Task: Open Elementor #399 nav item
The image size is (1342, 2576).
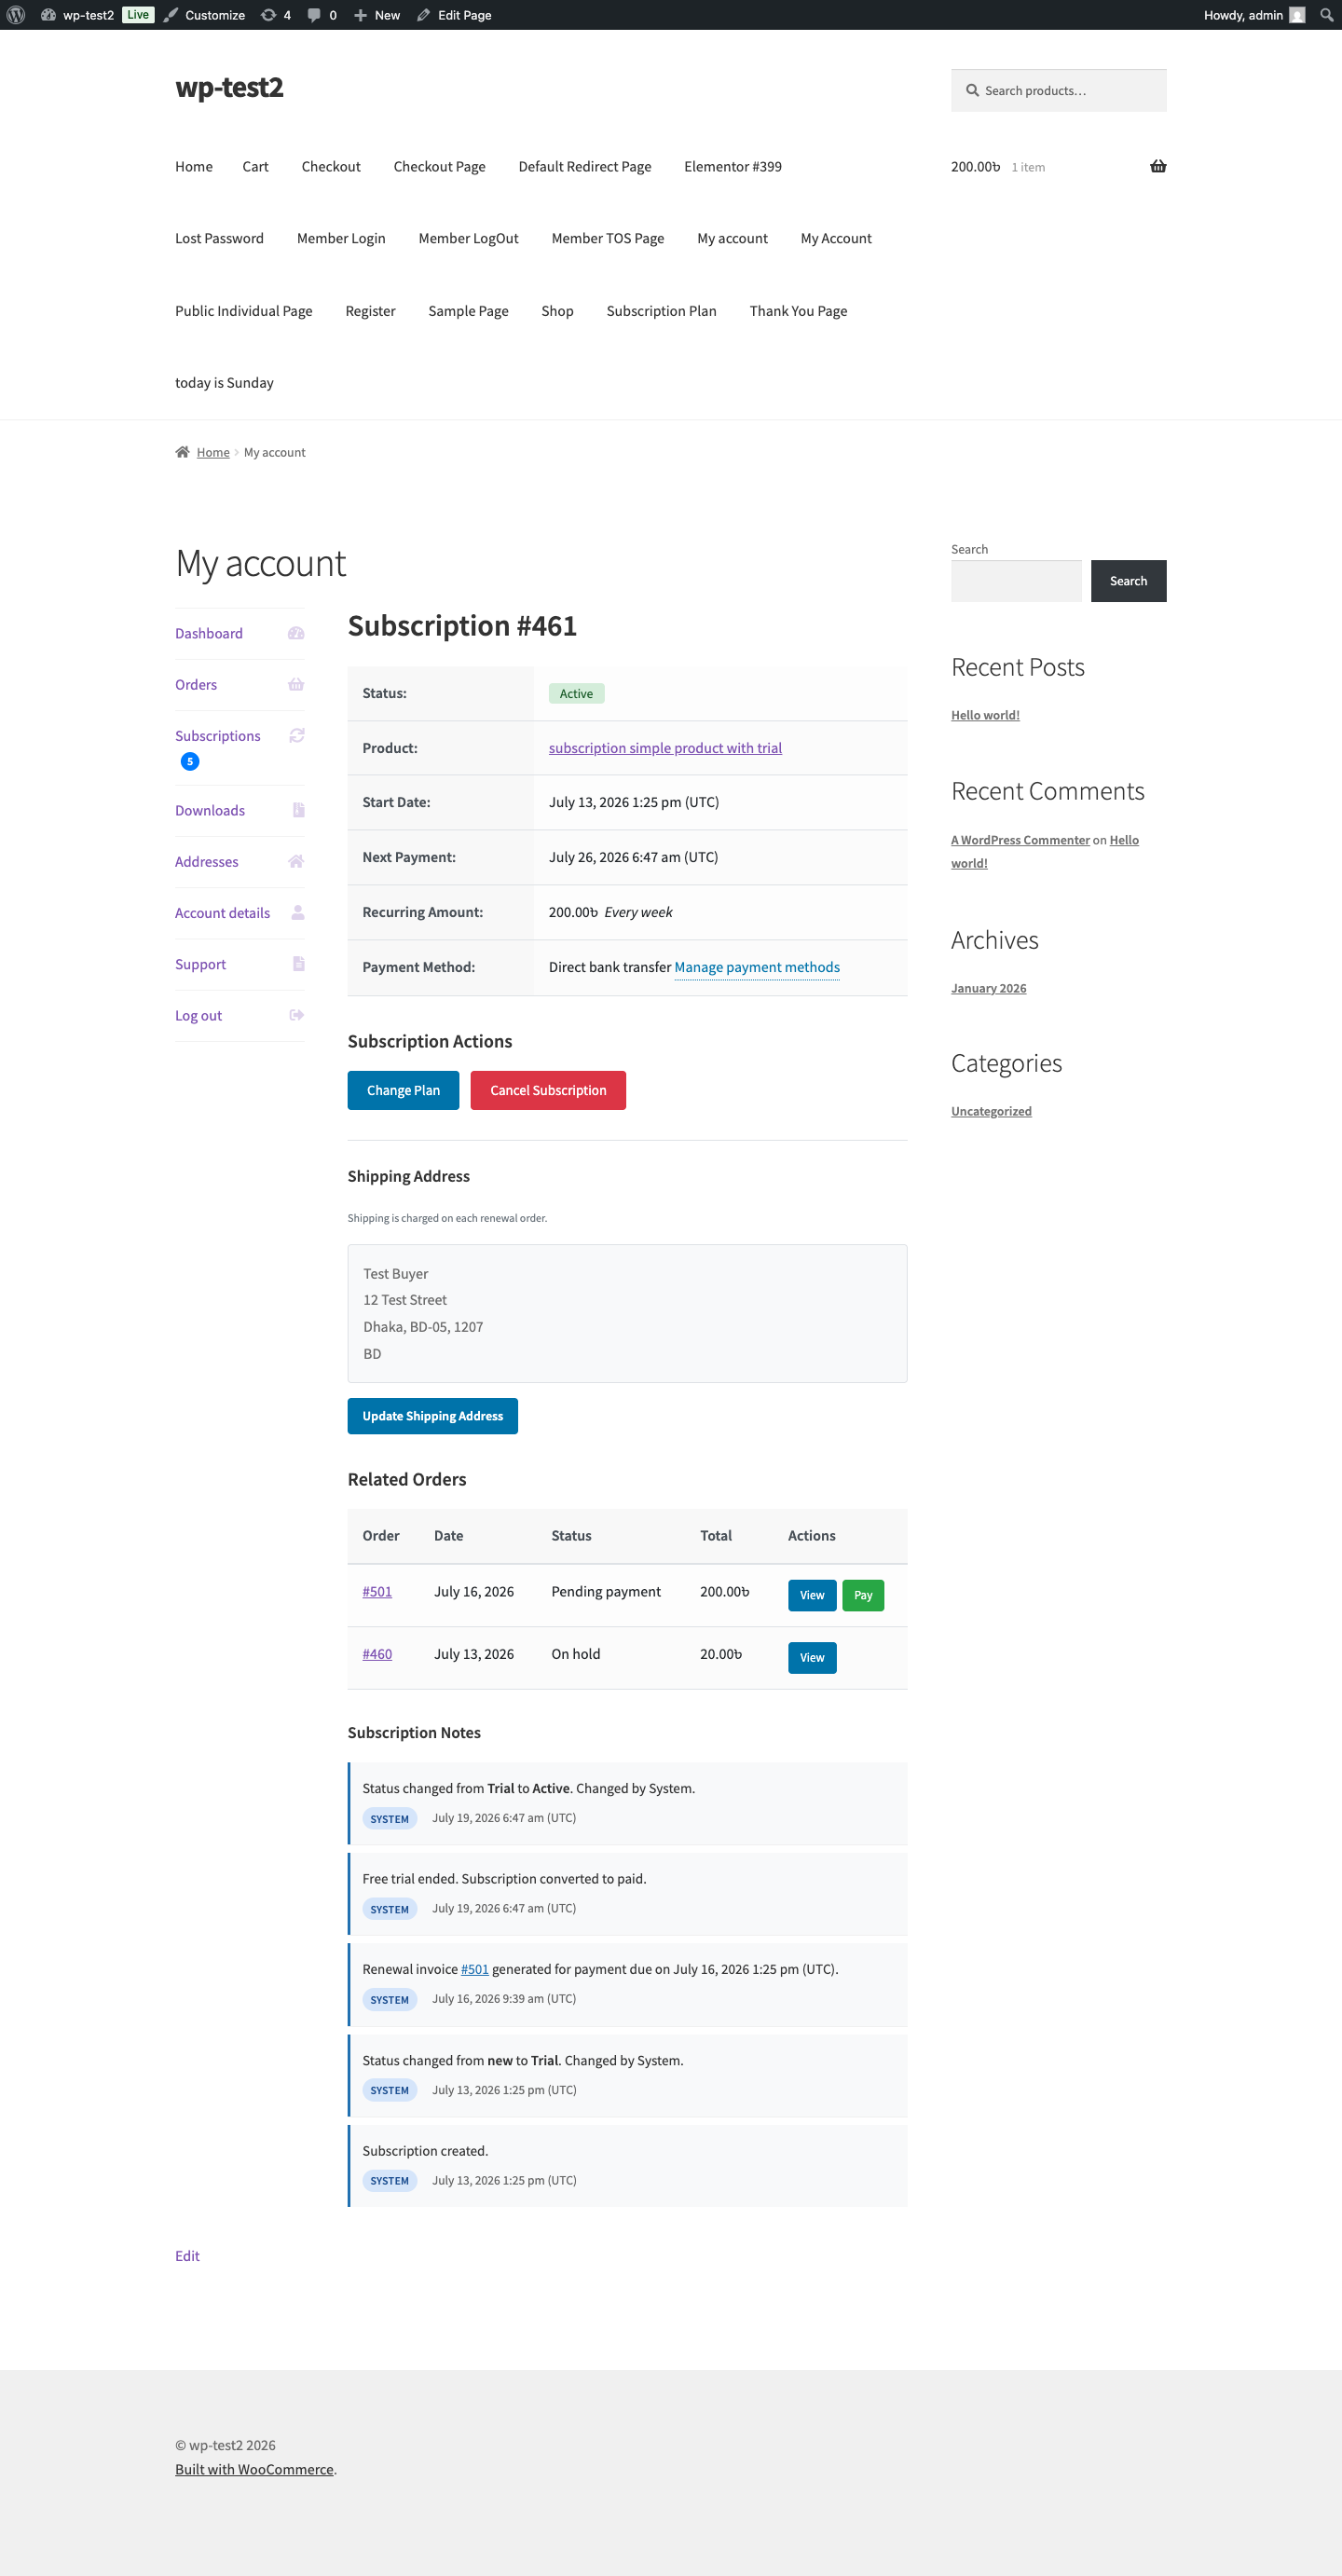Action: pyautogui.click(x=732, y=166)
